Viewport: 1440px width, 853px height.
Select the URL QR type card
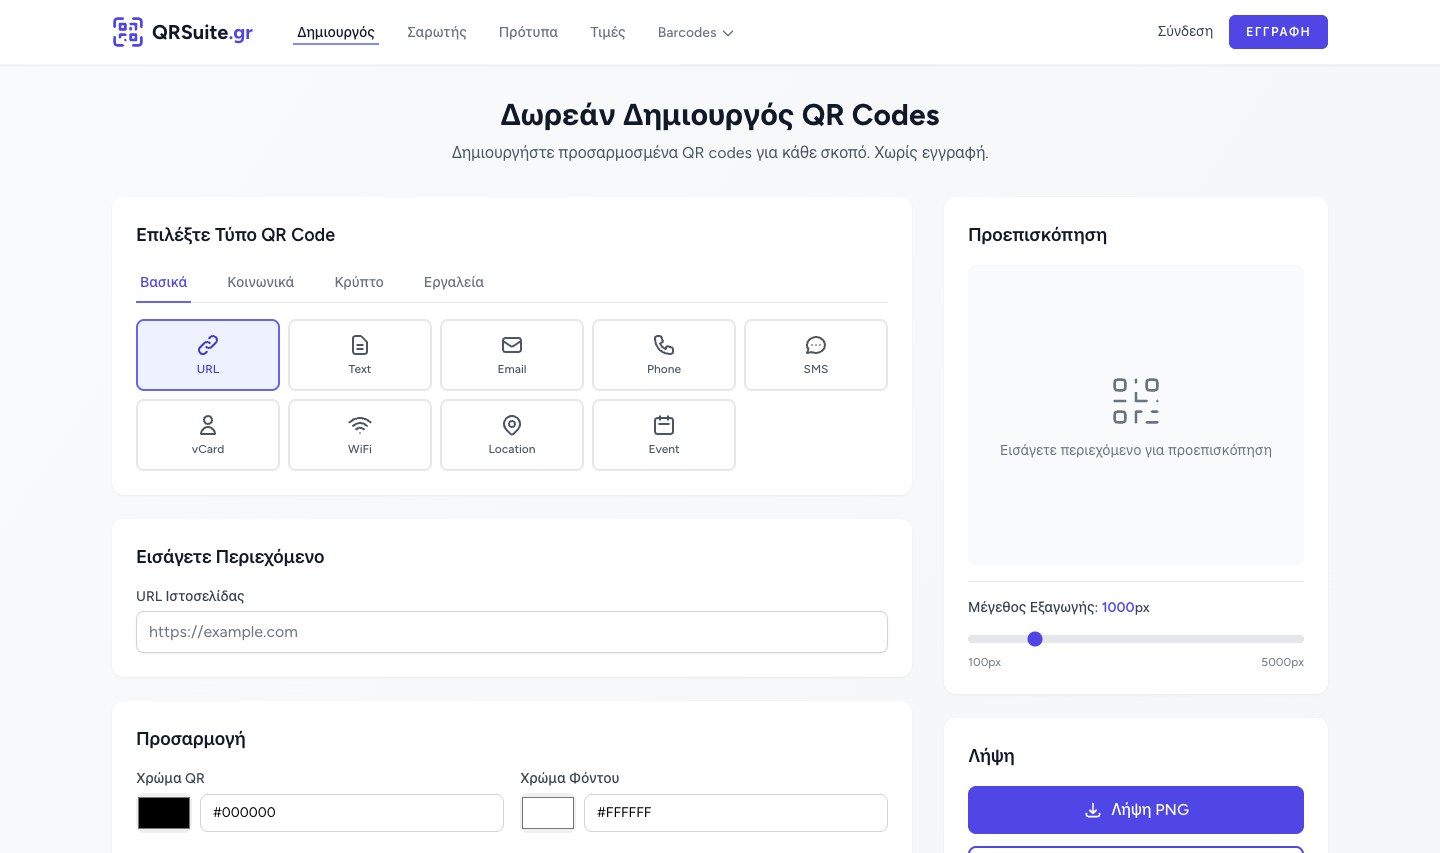click(x=208, y=355)
